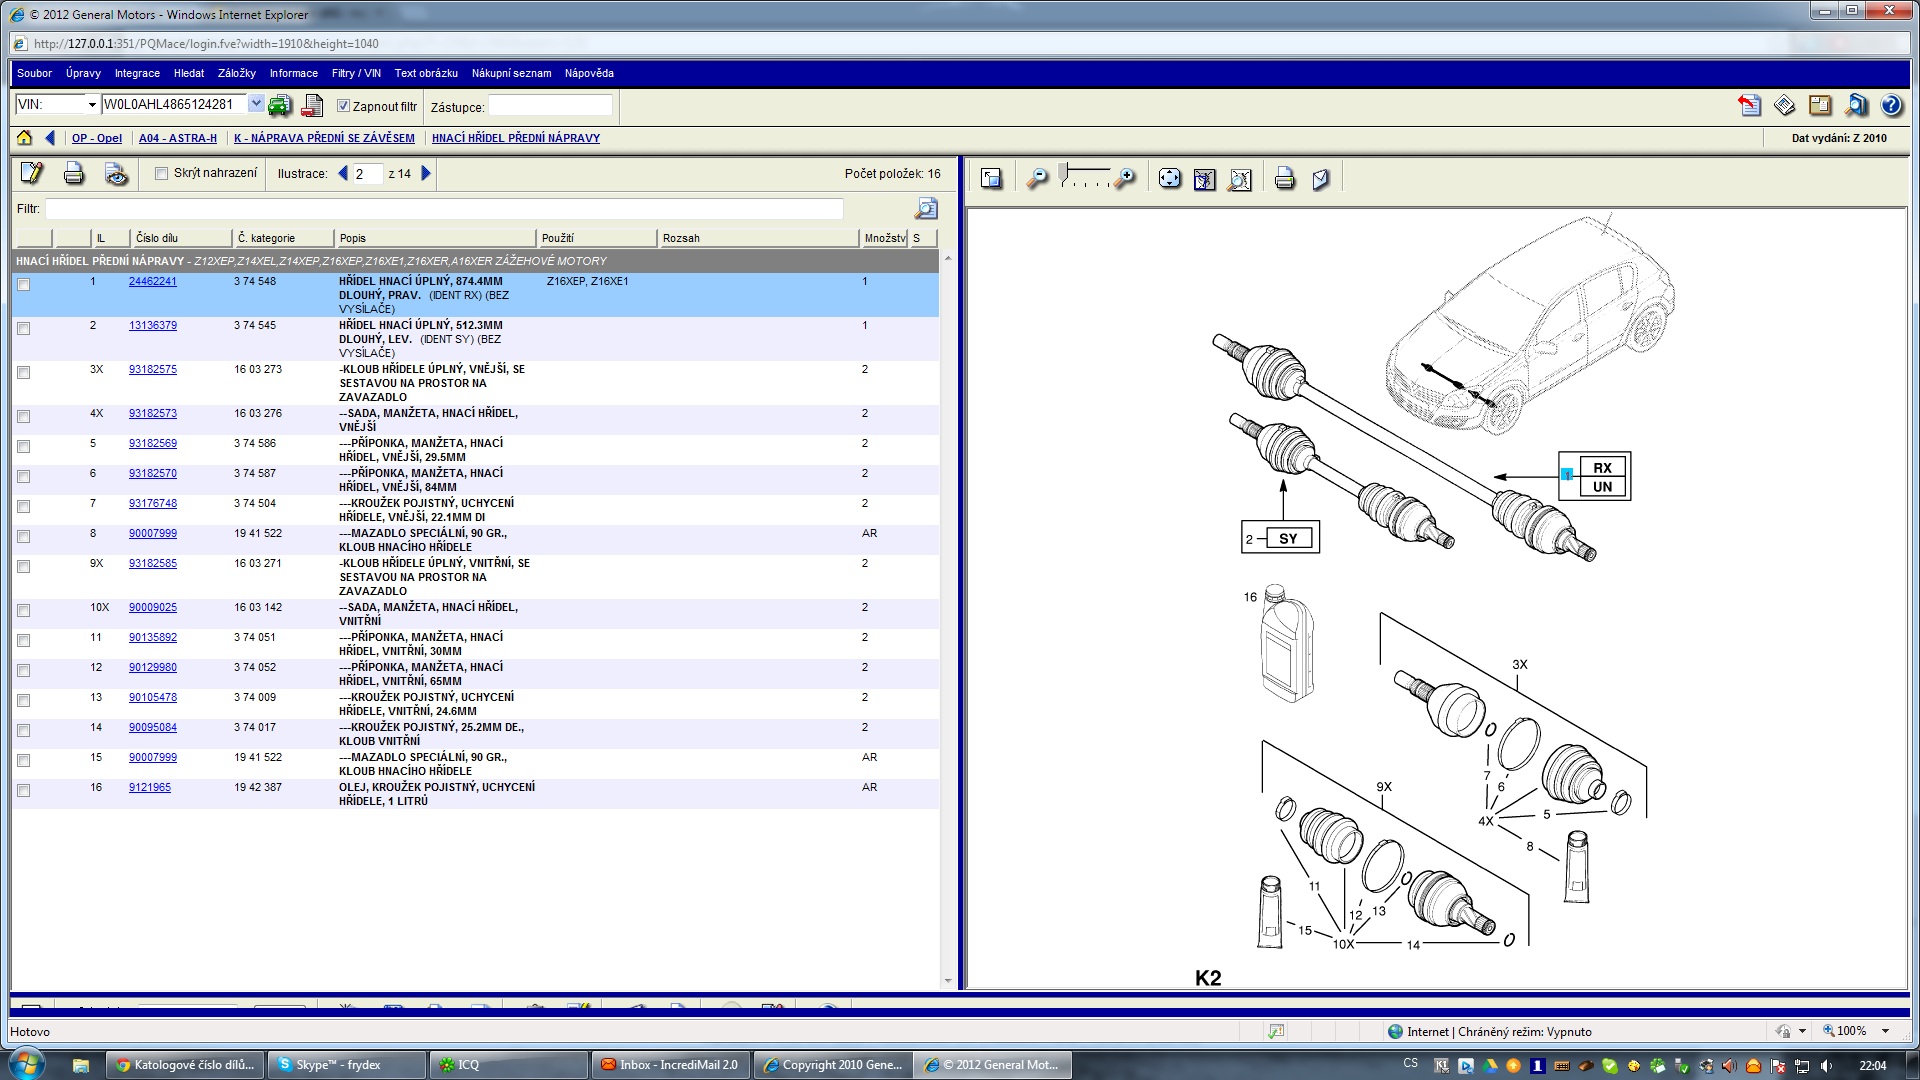Click zoom-in magnifier on illustration toolbar

pos(1126,179)
